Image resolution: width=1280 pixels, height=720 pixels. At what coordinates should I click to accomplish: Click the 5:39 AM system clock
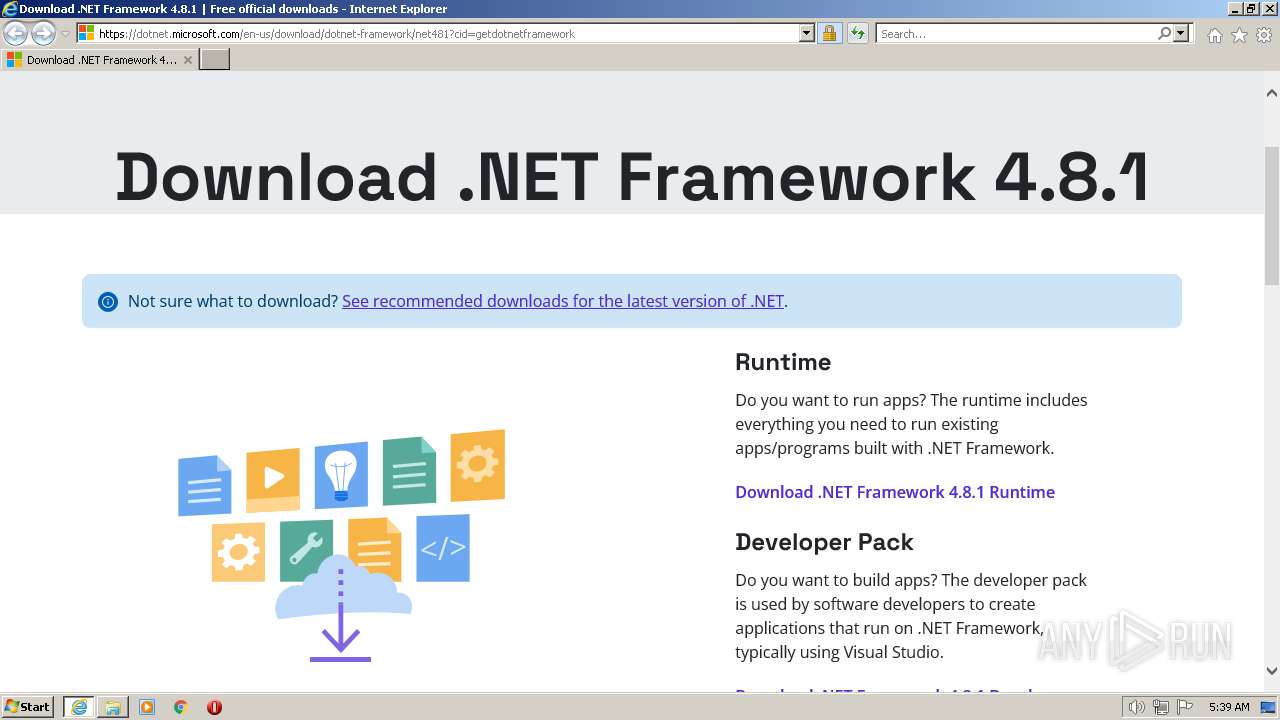[x=1229, y=707]
